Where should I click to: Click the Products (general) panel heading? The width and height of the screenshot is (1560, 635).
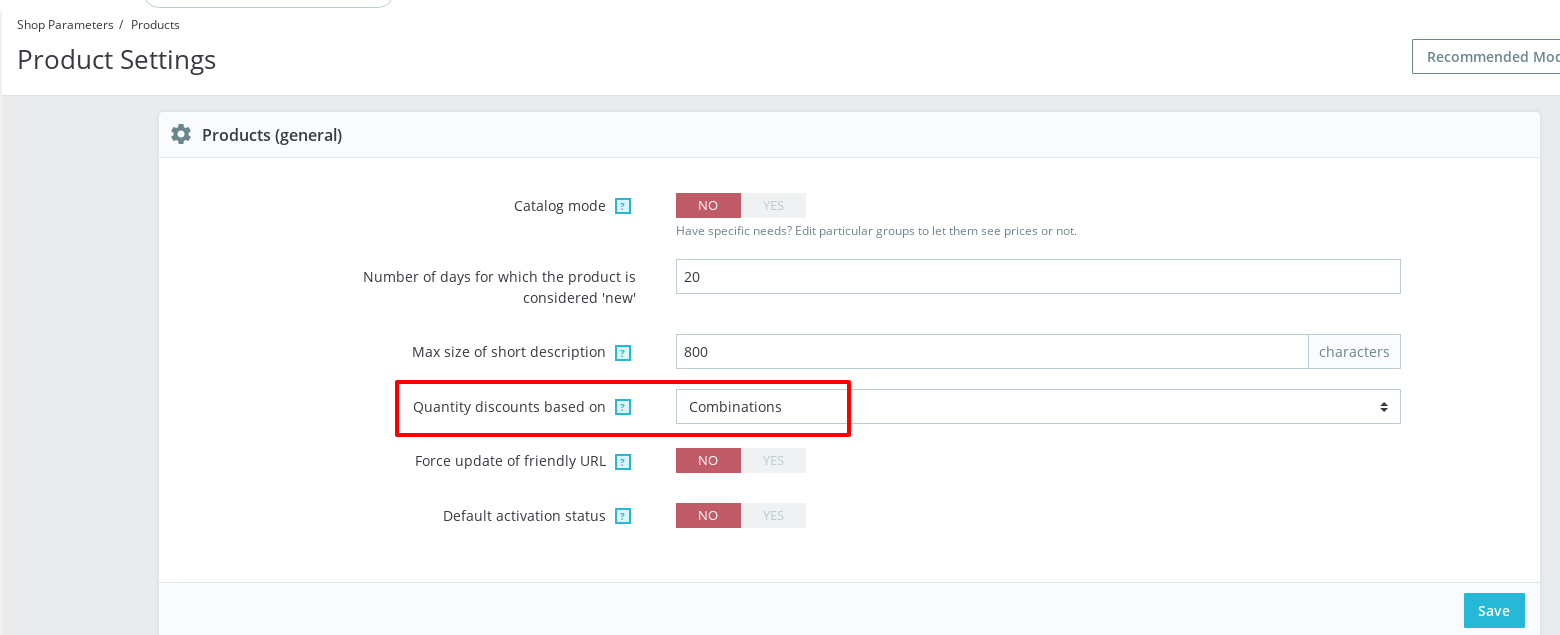272,135
